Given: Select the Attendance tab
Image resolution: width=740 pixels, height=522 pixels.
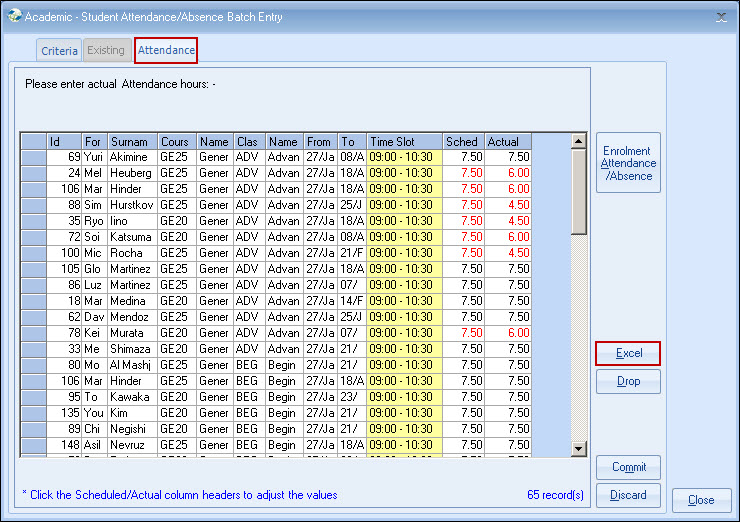Looking at the screenshot, I should pyautogui.click(x=166, y=50).
